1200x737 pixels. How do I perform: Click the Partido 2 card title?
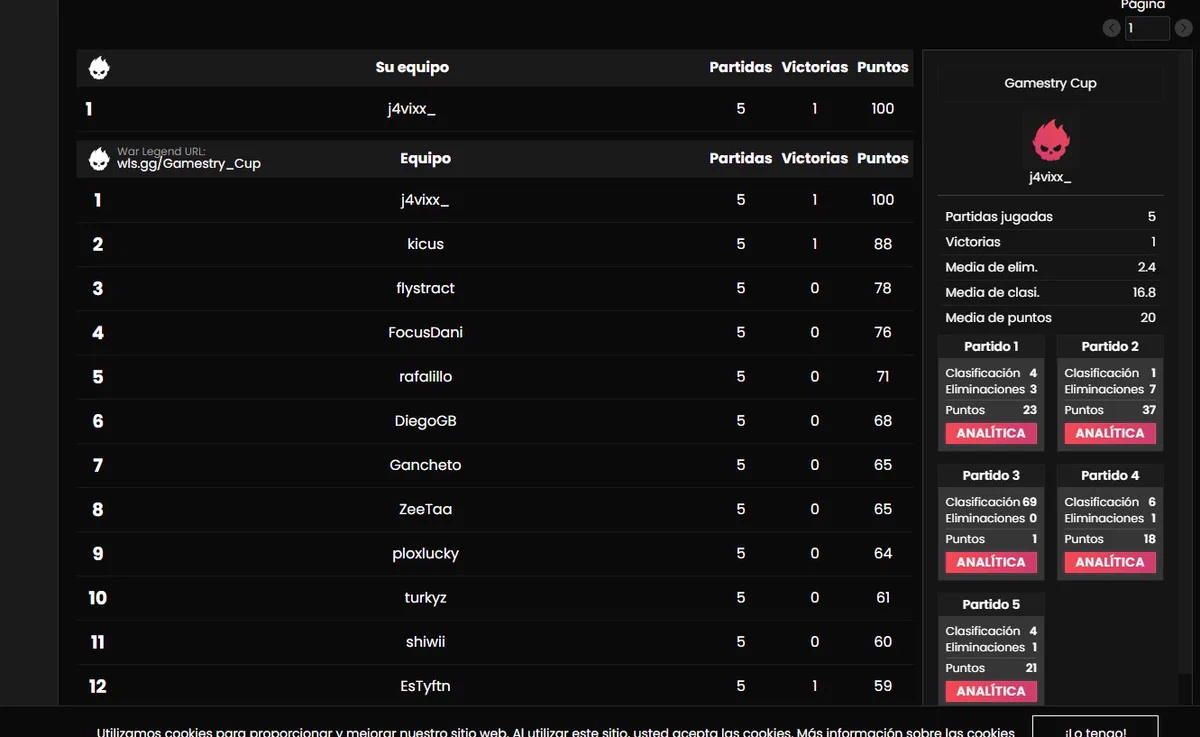tap(1110, 346)
